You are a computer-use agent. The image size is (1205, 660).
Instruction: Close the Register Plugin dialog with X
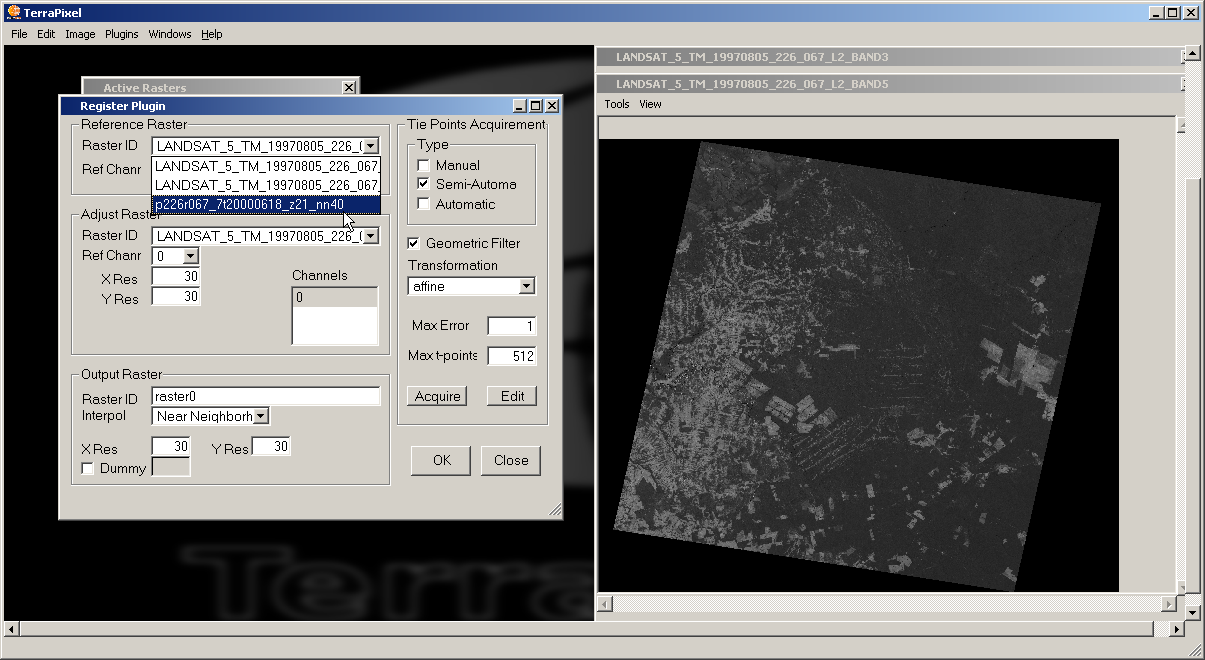tap(551, 106)
